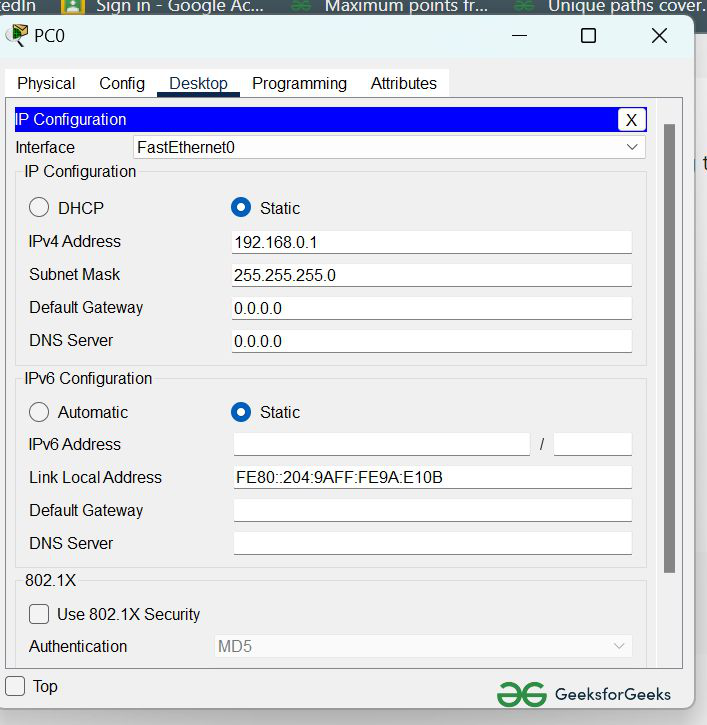Select the IPv4 Static radio button
This screenshot has height=725, width=707.
tap(241, 208)
